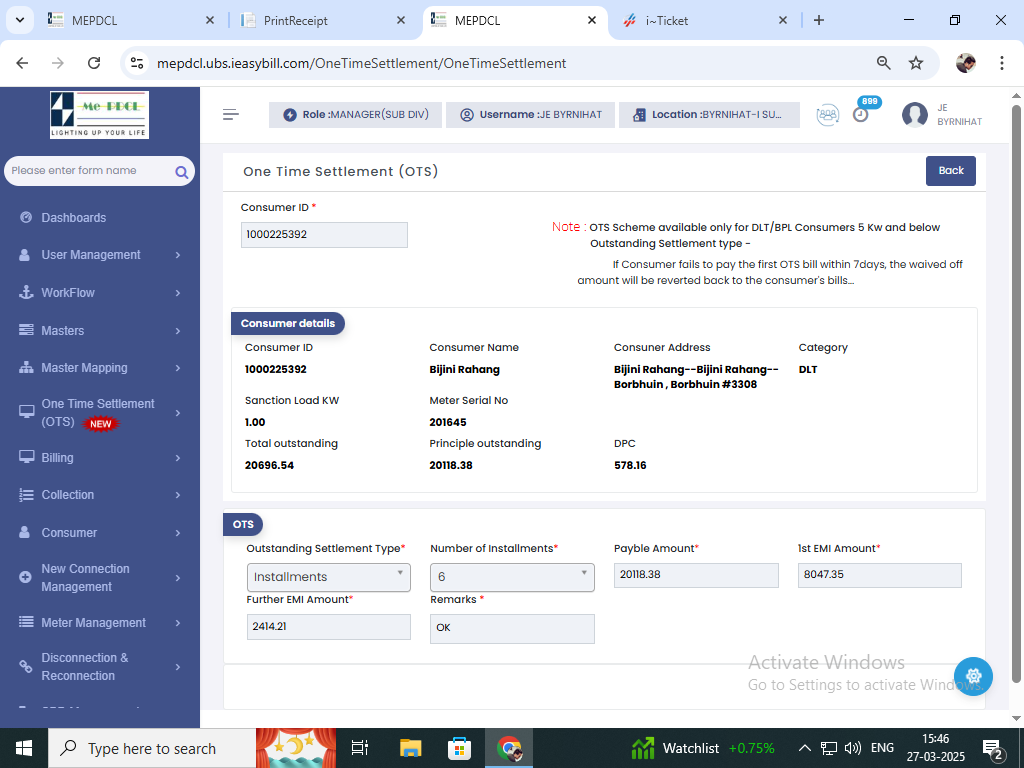
Task: Click the Disconnection & Reconnection link icon
Action: tap(25, 667)
